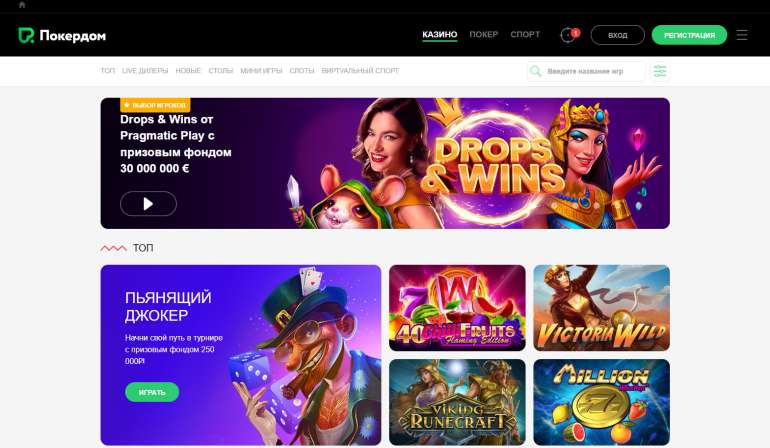The image size is (770, 448).
Task: Switch to the Покер tab
Action: click(x=484, y=34)
